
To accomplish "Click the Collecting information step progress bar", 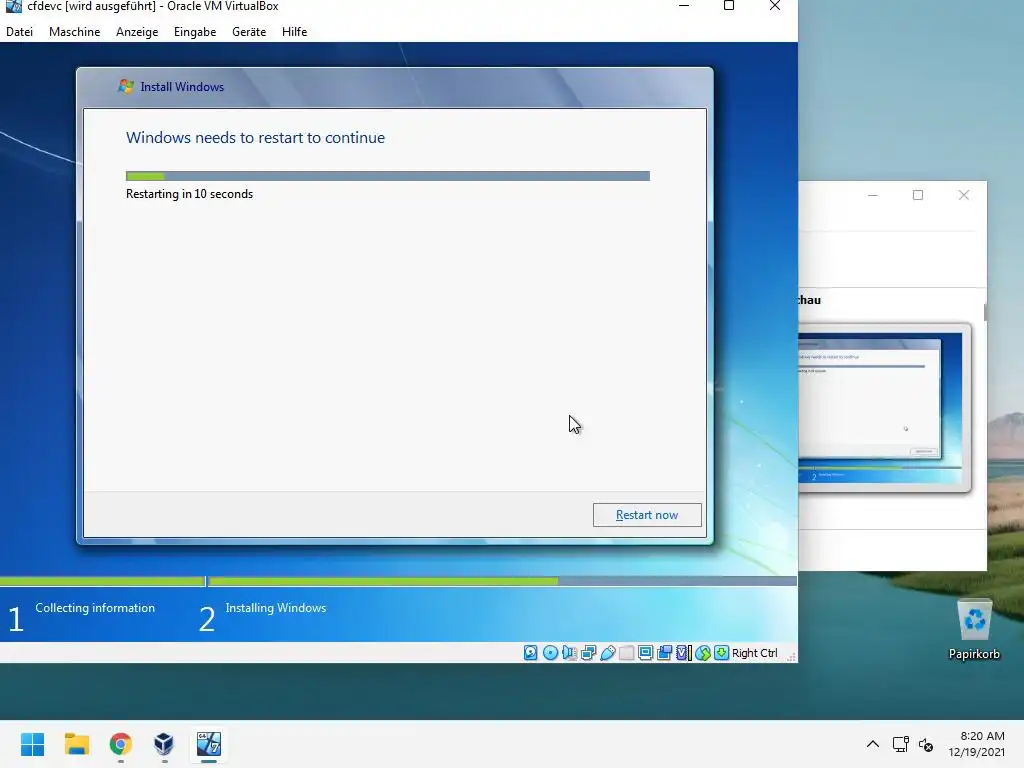I will click(x=103, y=581).
